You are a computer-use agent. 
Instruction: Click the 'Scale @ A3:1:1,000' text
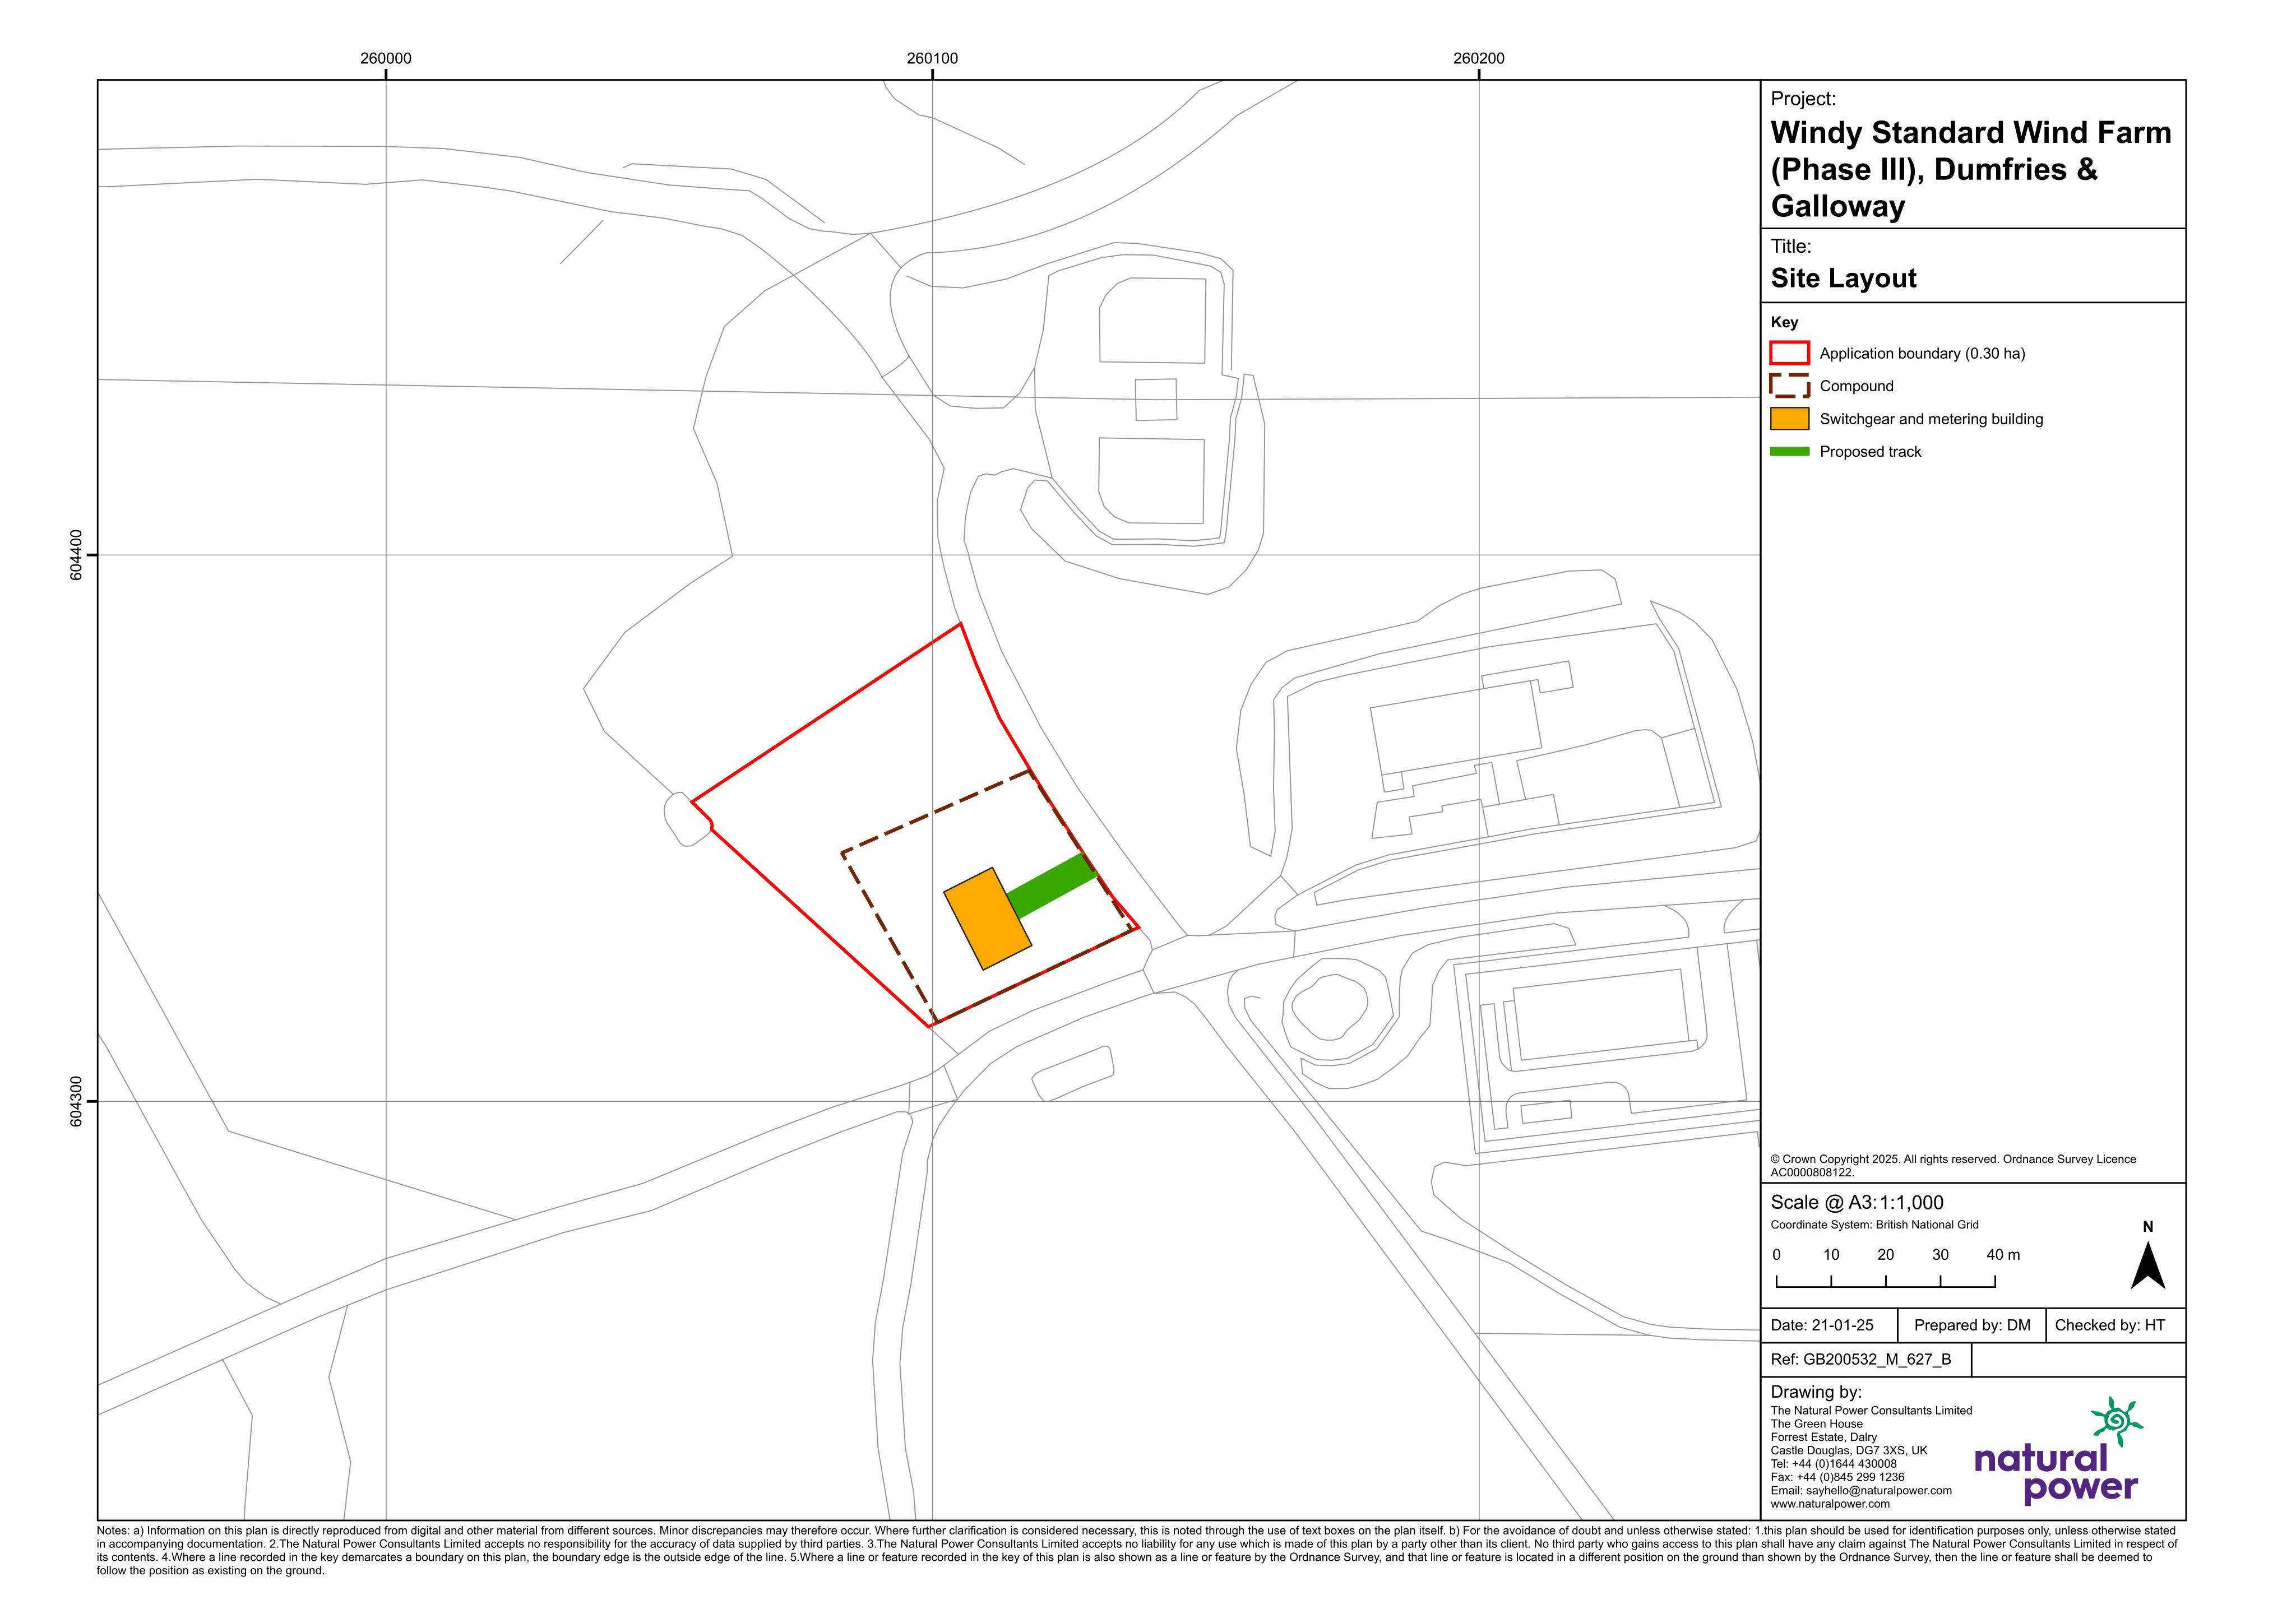[x=1857, y=1203]
